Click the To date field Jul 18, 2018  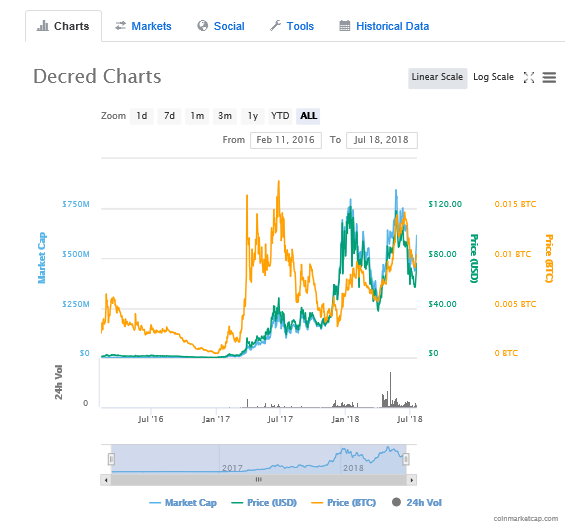tap(381, 140)
